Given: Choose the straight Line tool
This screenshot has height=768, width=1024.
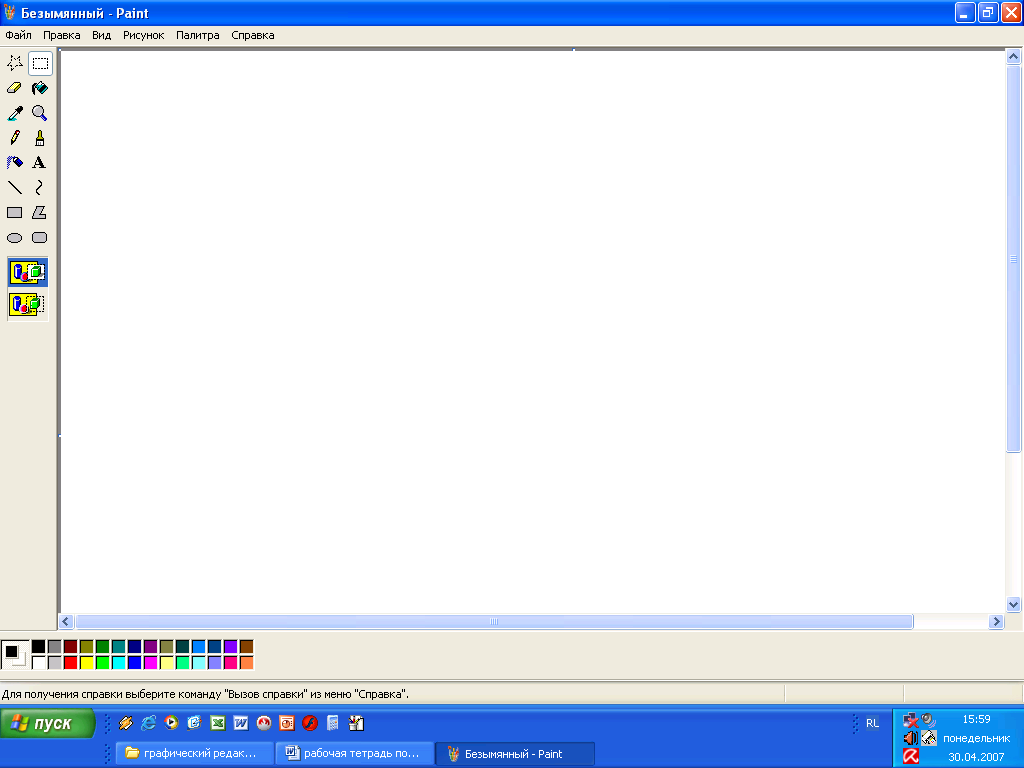Looking at the screenshot, I should [15, 187].
